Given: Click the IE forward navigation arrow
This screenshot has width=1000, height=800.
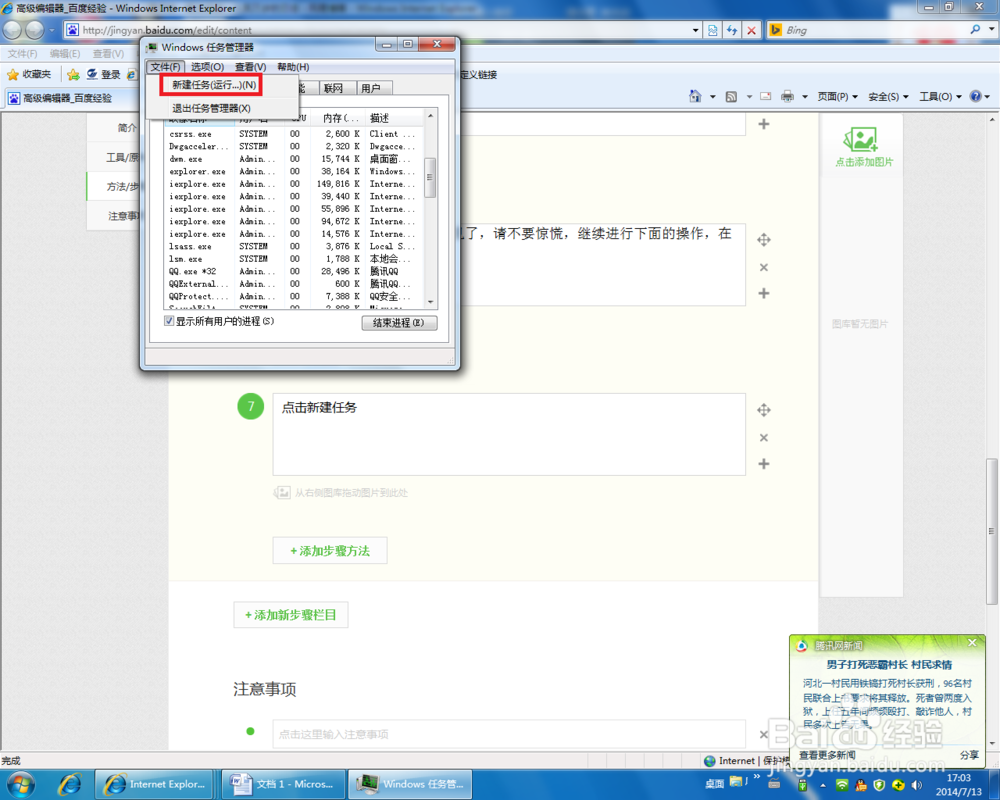Looking at the screenshot, I should 35,29.
